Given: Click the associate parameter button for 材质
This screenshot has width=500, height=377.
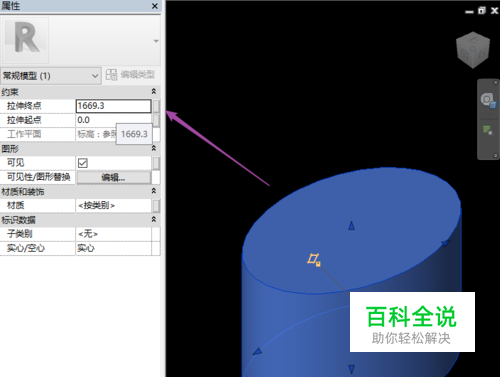Looking at the screenshot, I should [156, 206].
